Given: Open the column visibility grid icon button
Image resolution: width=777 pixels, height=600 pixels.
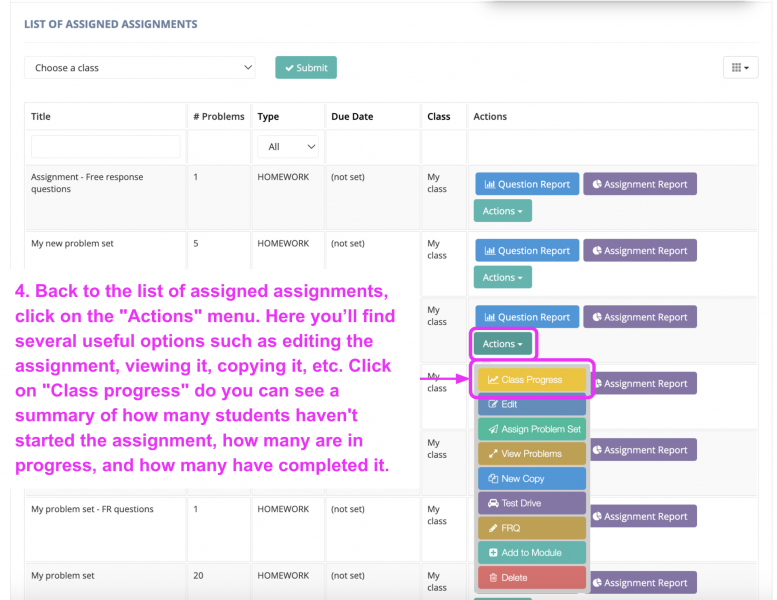Looking at the screenshot, I should coord(739,67).
